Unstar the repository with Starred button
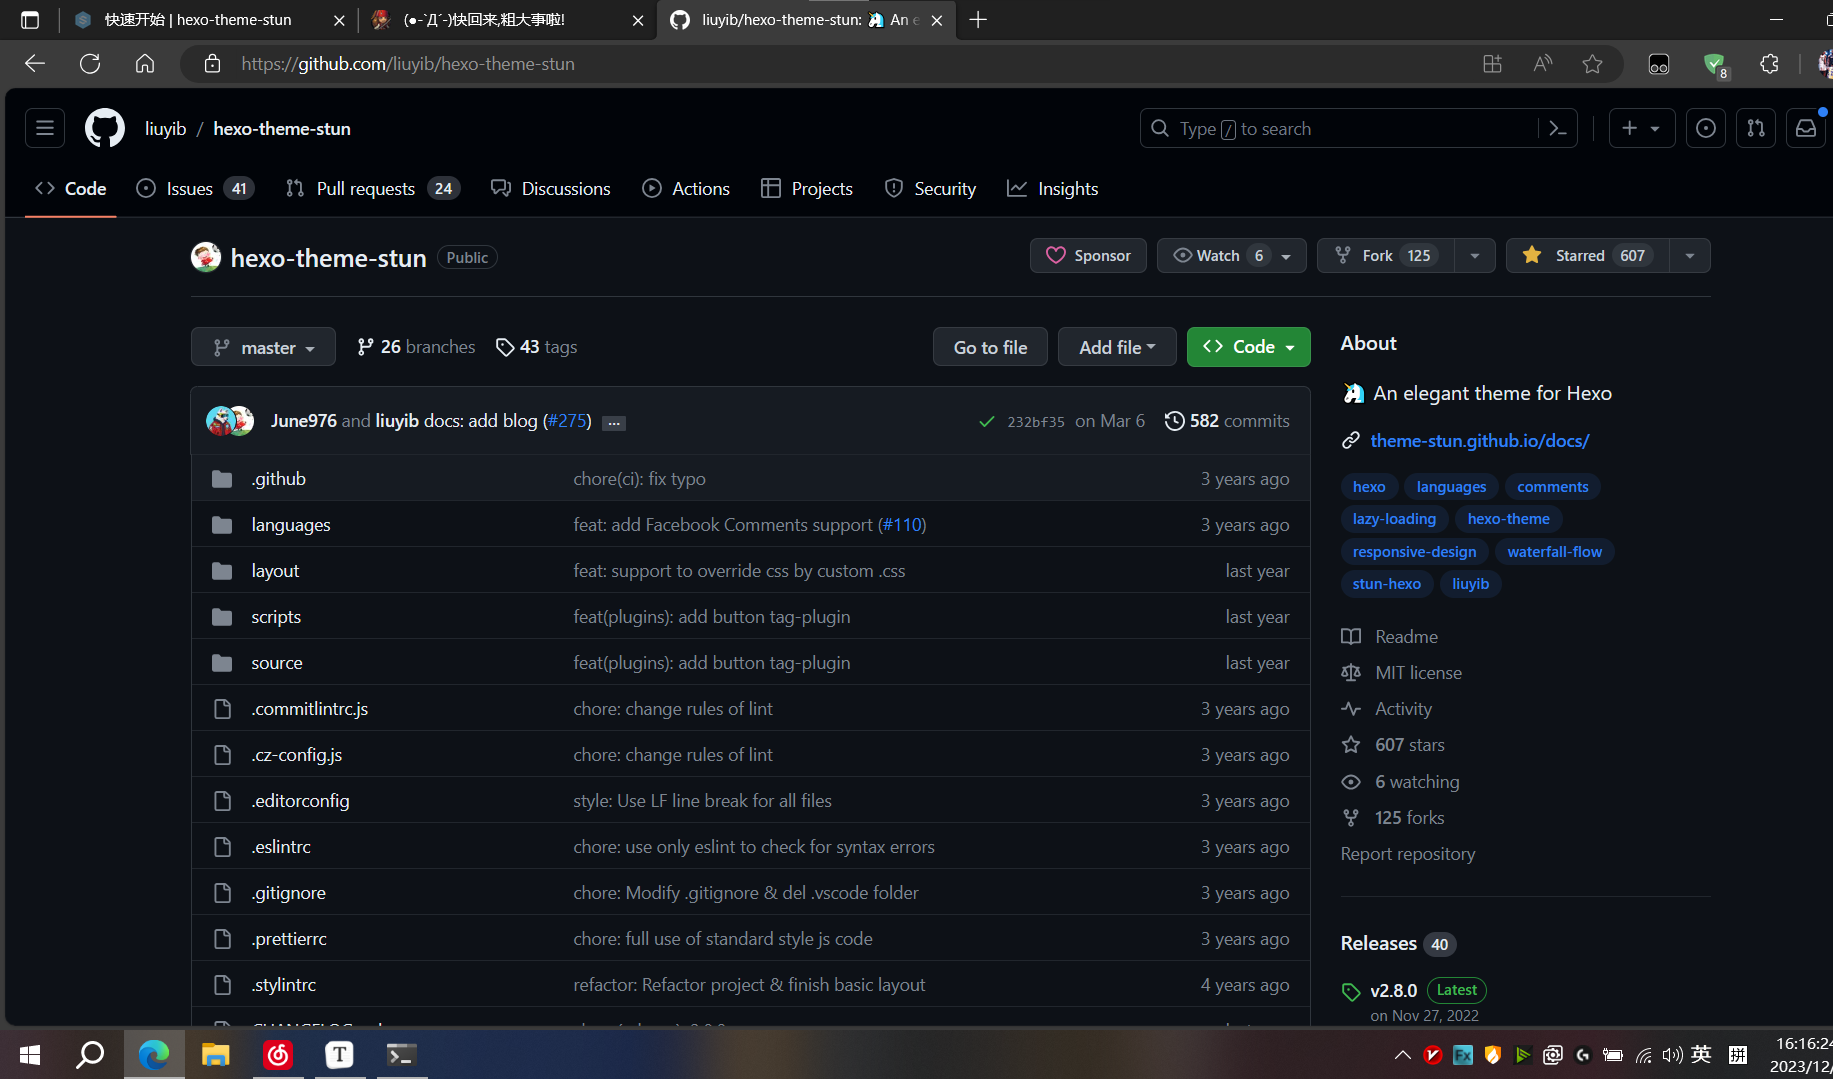Screen dimensions: 1833x1079 click(1587, 256)
